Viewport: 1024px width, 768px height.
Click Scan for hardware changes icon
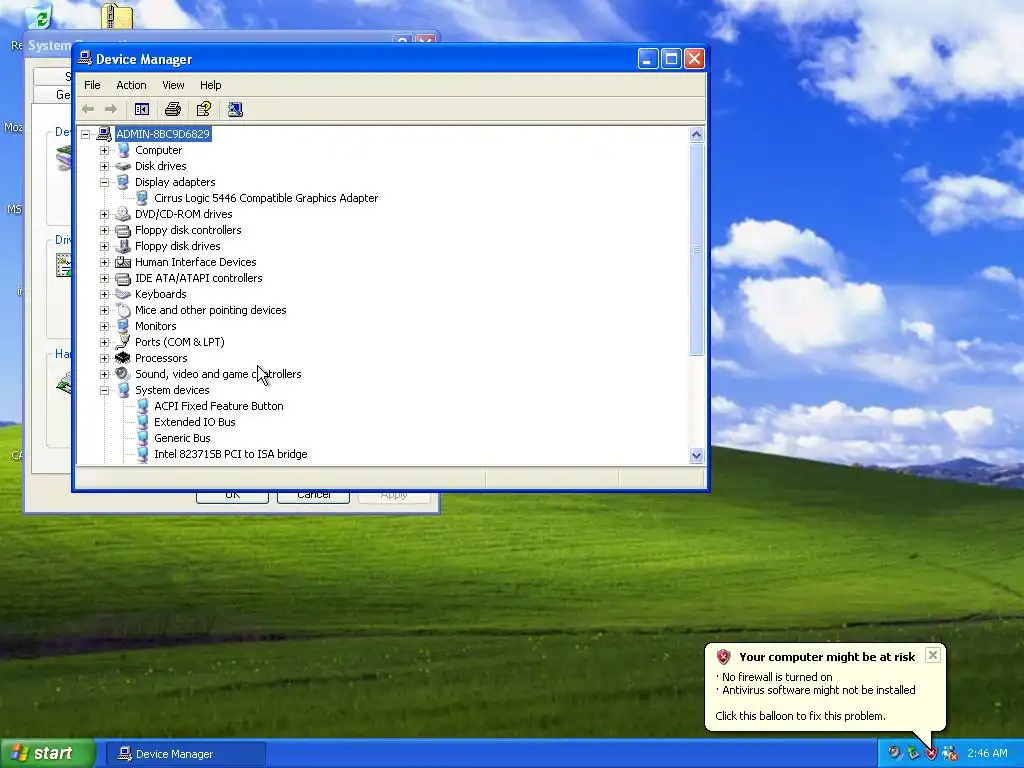[x=235, y=109]
